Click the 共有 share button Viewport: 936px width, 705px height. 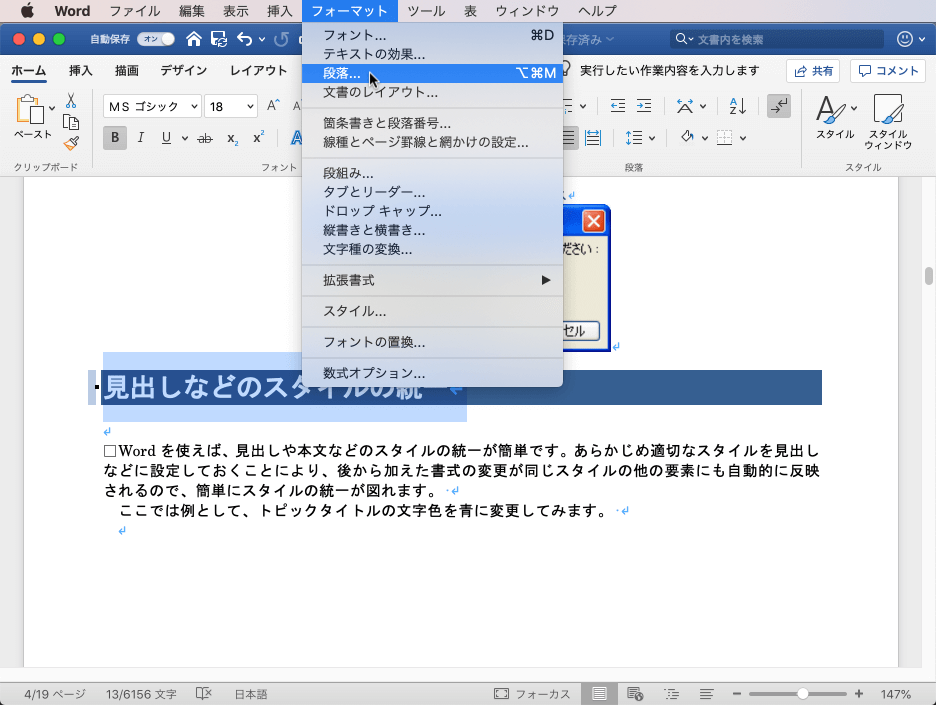(x=813, y=71)
